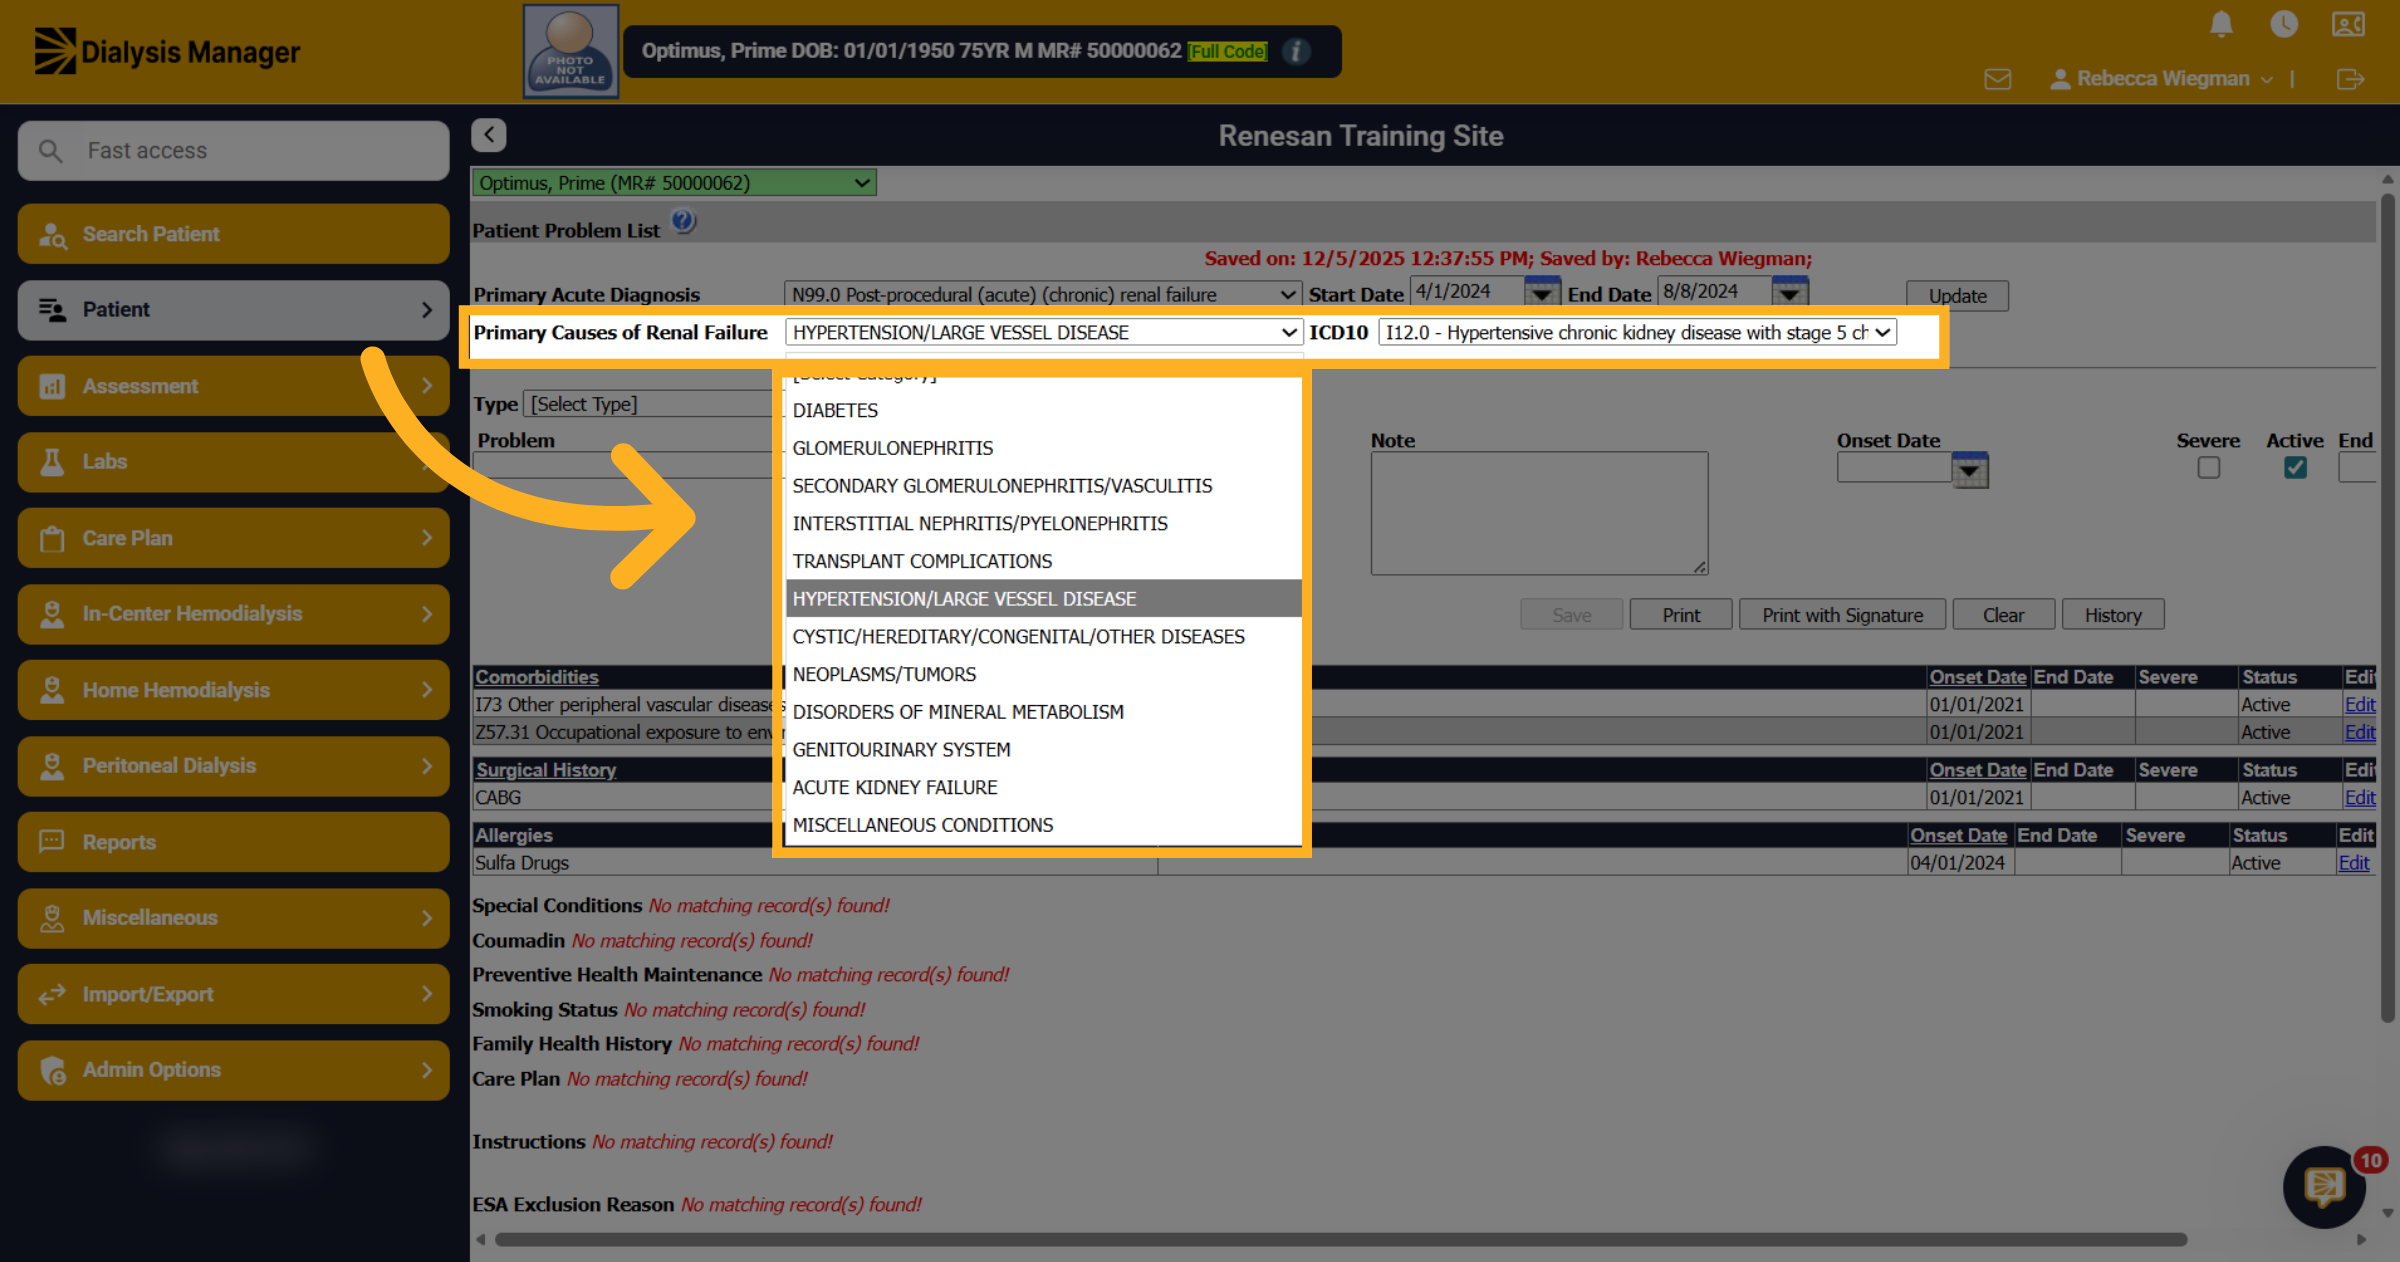Screen dimensions: 2400x1262
Task: Choose GLOMERULONEPHRITIS from the list
Action: (x=1044, y=448)
